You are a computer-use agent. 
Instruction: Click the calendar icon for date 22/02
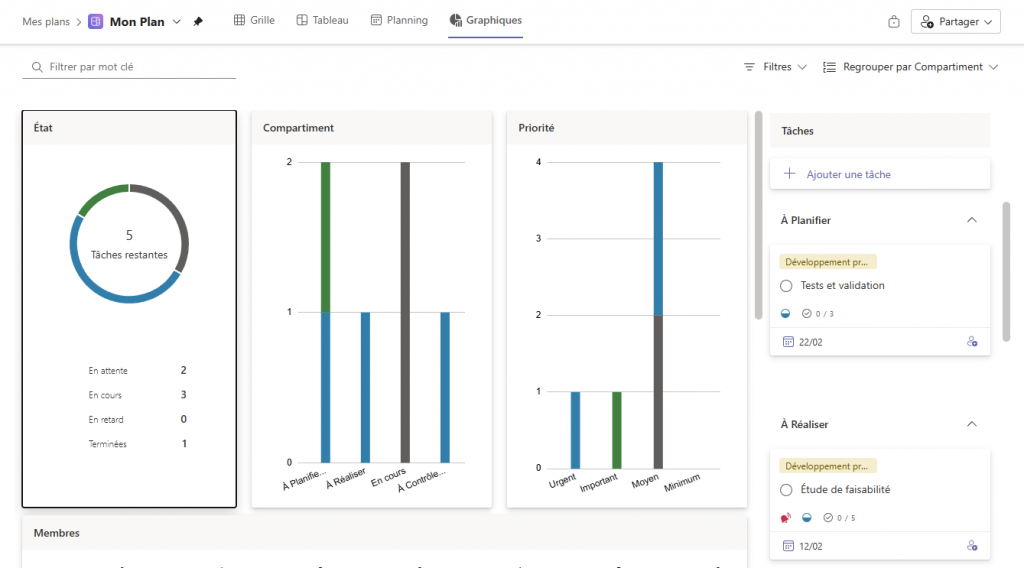point(788,342)
